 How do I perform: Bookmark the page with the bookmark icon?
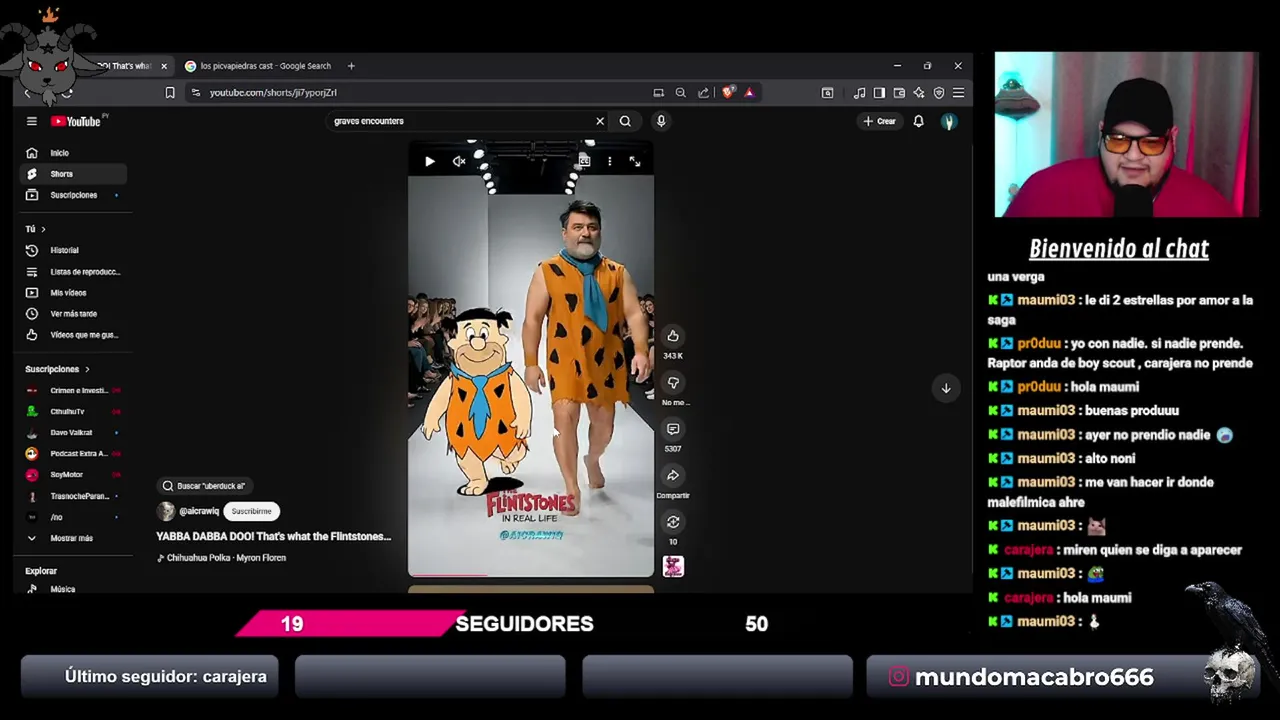170,93
